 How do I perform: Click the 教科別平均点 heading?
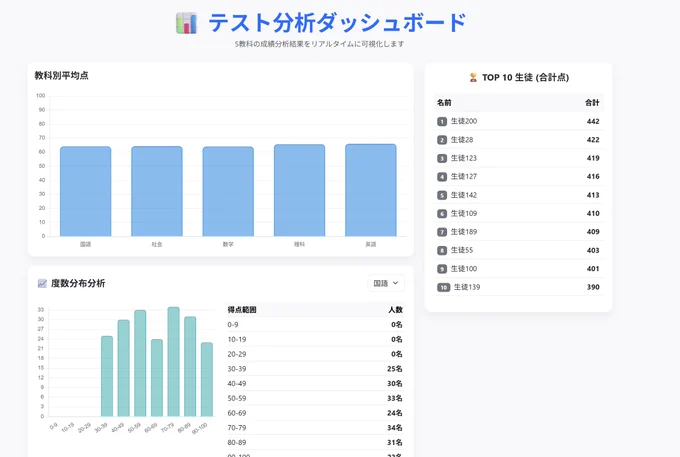coord(61,75)
